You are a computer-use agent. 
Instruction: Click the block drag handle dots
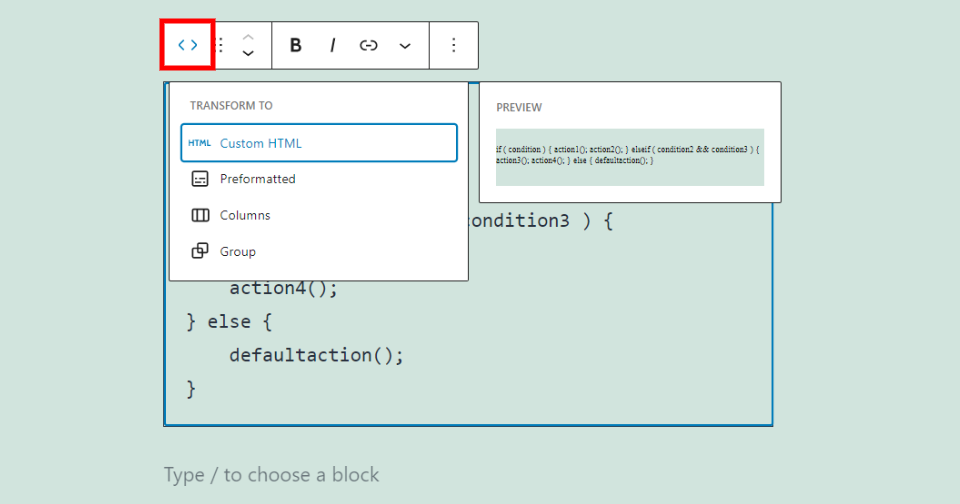(x=221, y=45)
